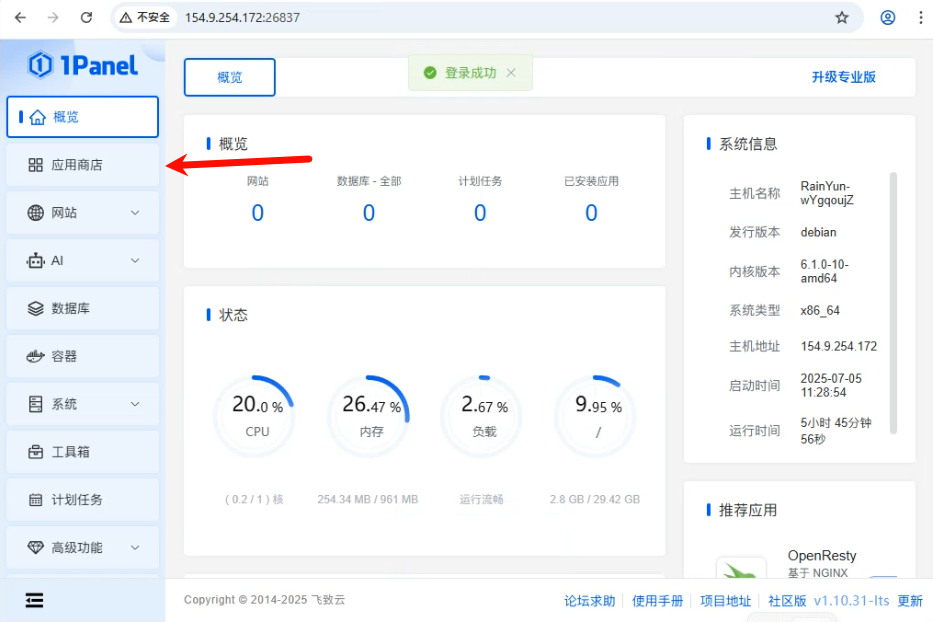Go back with browser back arrow
This screenshot has height=622, width=933.
pos(20,17)
